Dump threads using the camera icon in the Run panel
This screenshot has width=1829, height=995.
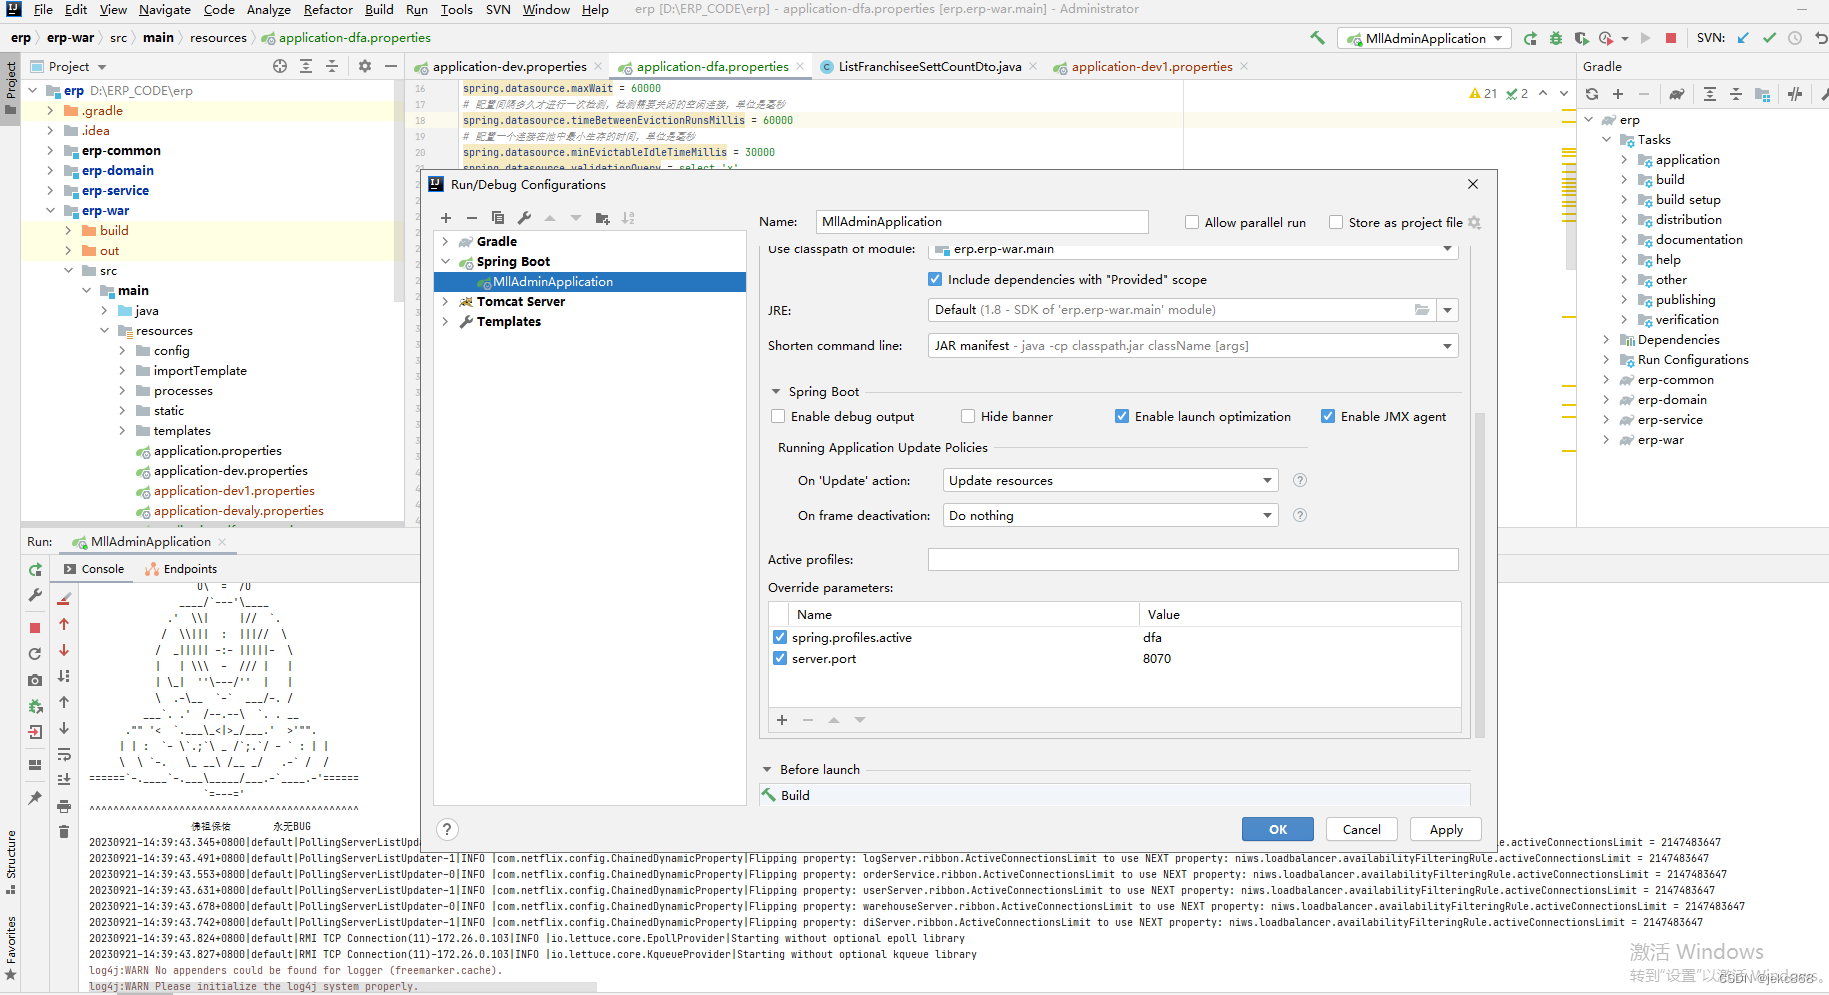pos(35,680)
